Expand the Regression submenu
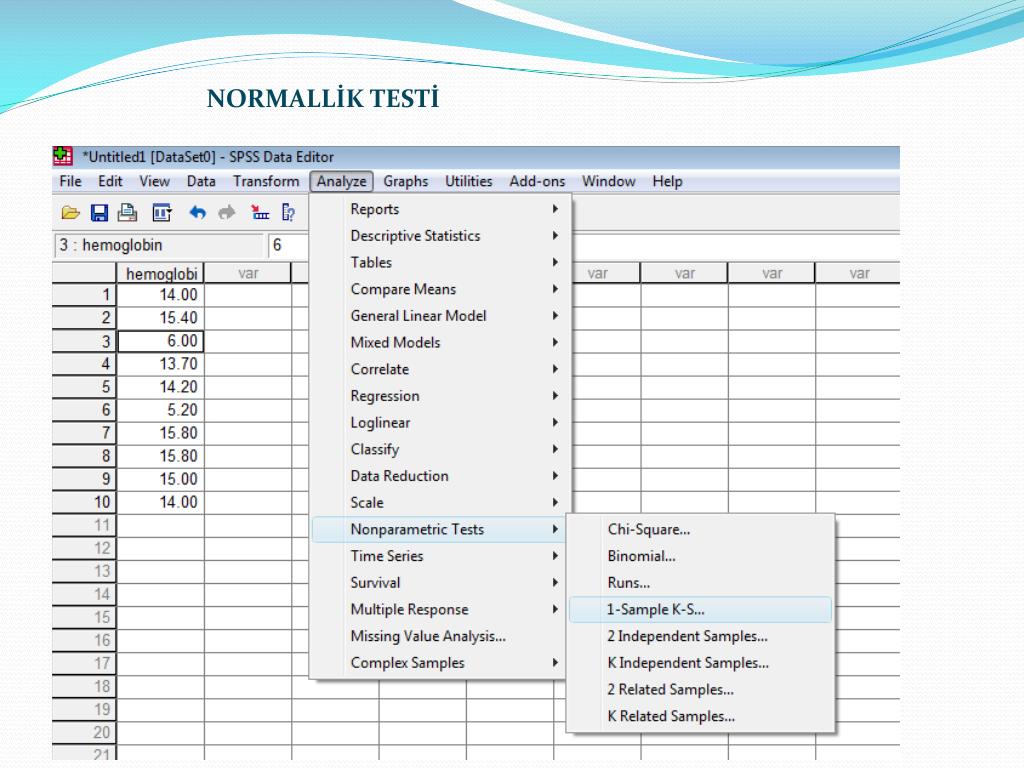Viewport: 1024px width, 768px height. (x=439, y=396)
